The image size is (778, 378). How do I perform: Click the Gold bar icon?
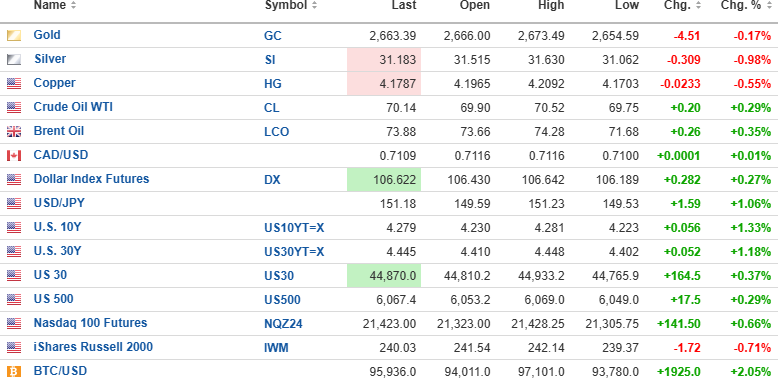pyautogui.click(x=14, y=35)
